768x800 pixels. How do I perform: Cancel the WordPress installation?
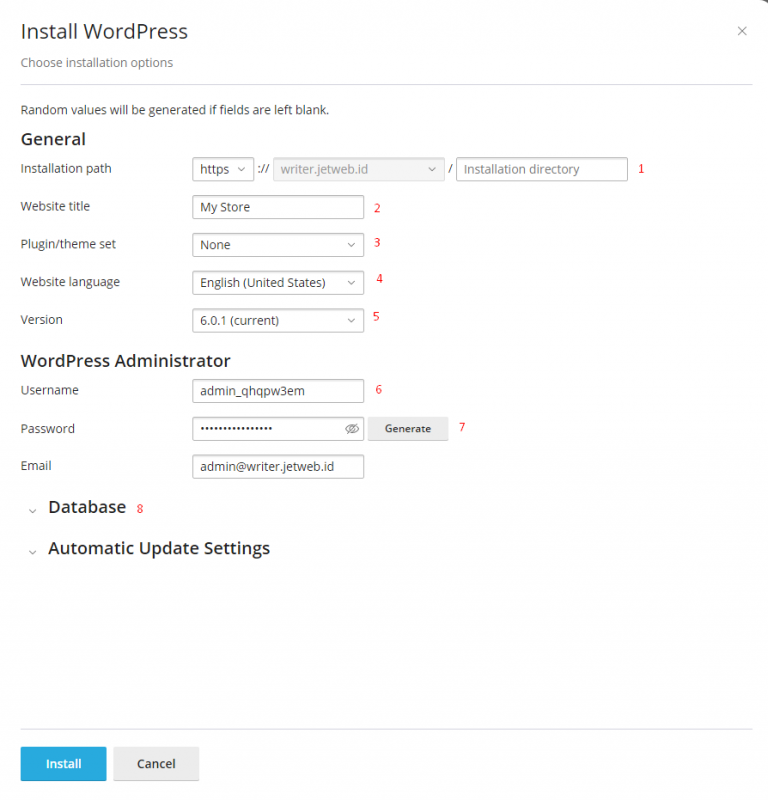pos(156,763)
